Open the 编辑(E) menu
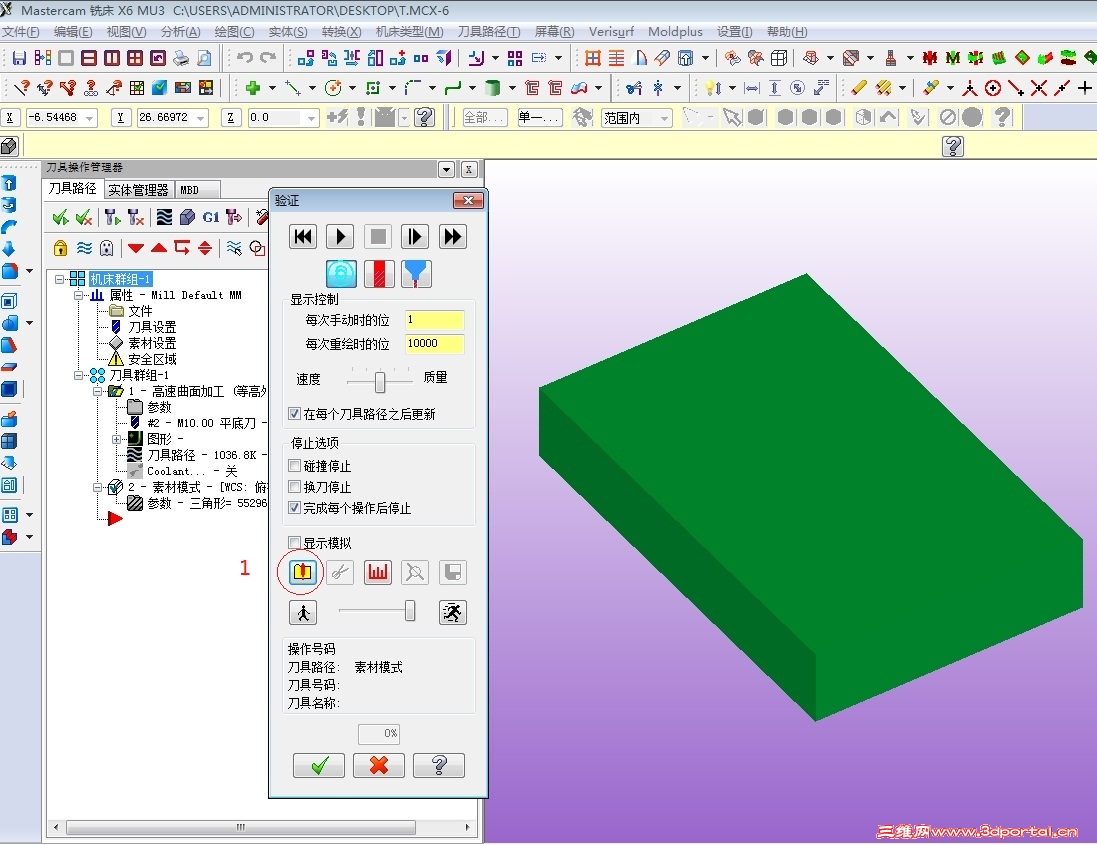The height and width of the screenshot is (845, 1097). point(73,31)
